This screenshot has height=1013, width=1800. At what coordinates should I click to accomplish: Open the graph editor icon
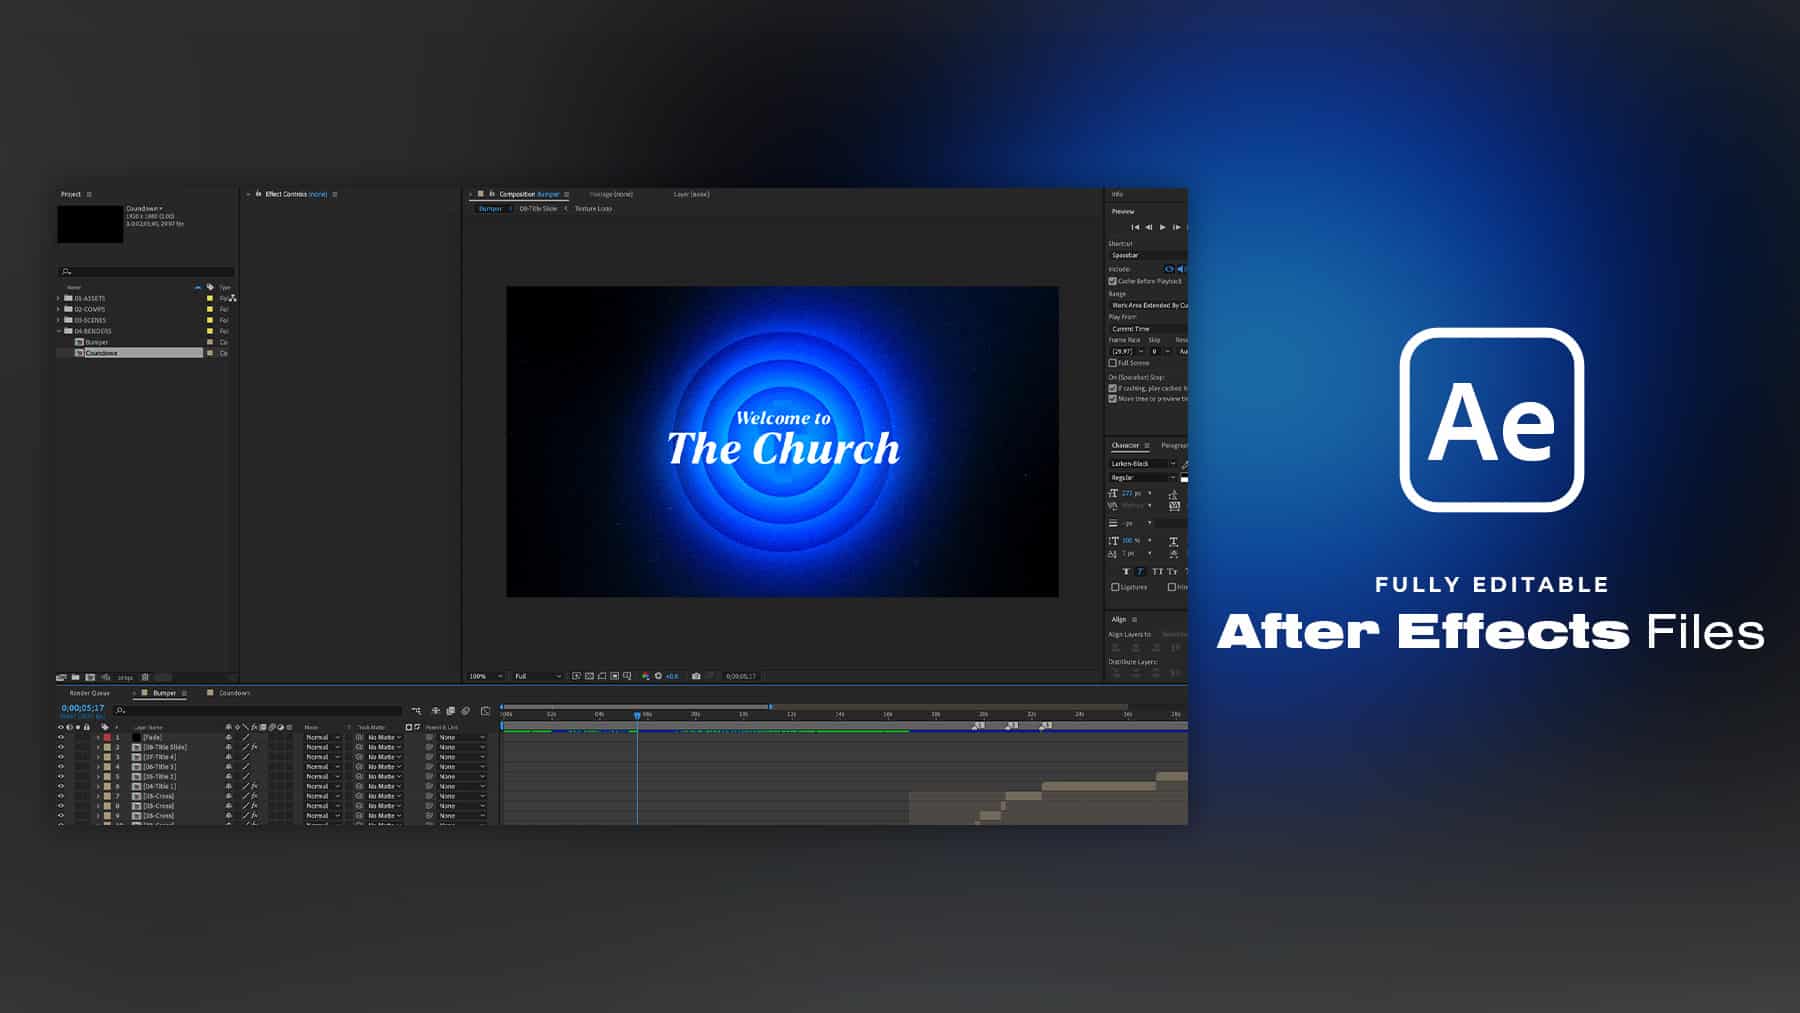click(485, 711)
